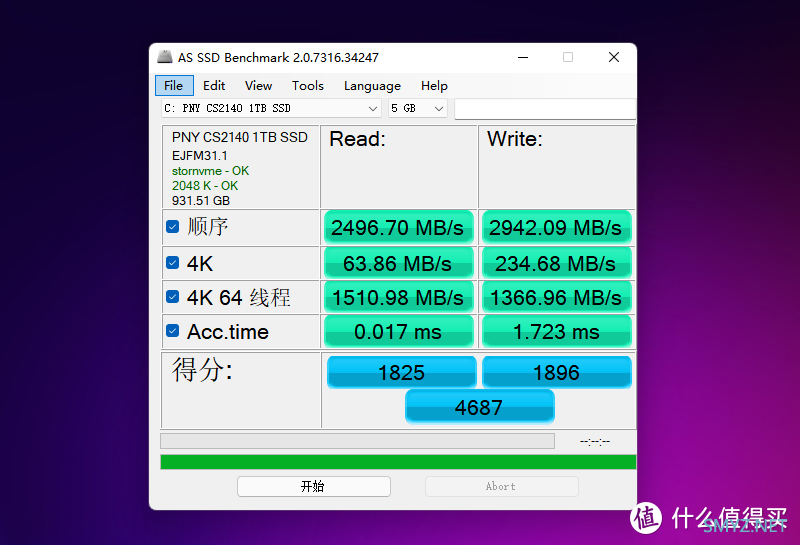Viewport: 800px width, 545px height.
Task: Click the grey progress bar beside the timer
Action: point(358,441)
